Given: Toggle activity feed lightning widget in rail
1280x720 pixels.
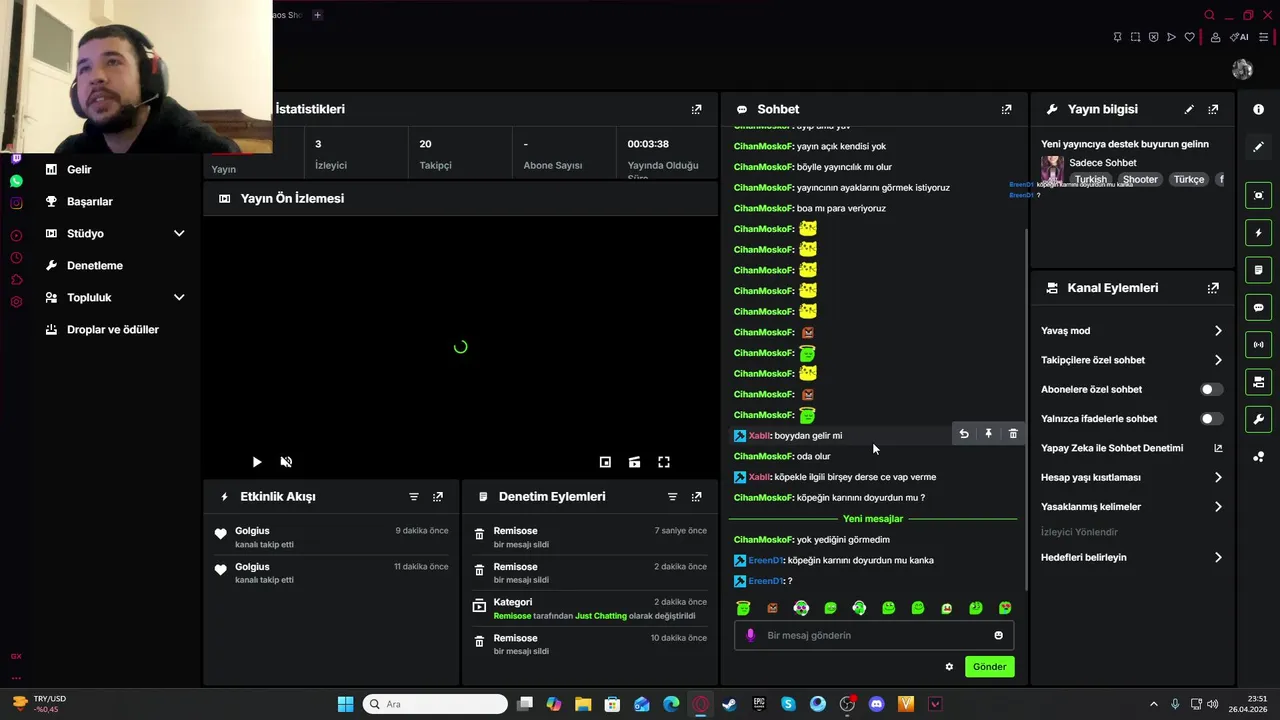Looking at the screenshot, I should (1258, 233).
